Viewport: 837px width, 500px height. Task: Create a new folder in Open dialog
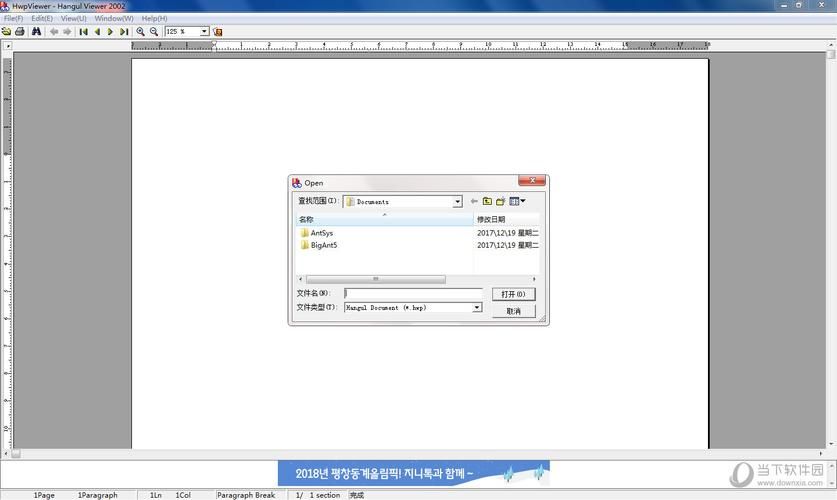500,202
